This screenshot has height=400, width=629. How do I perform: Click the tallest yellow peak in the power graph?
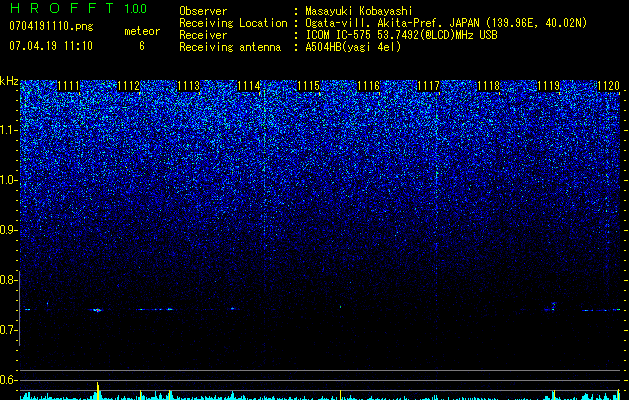click(97, 391)
